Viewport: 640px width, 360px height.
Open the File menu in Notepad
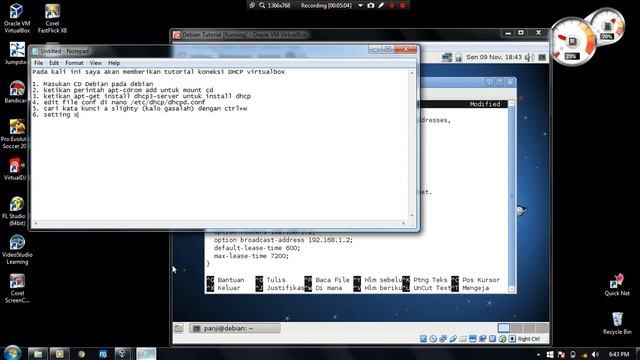click(x=38, y=63)
